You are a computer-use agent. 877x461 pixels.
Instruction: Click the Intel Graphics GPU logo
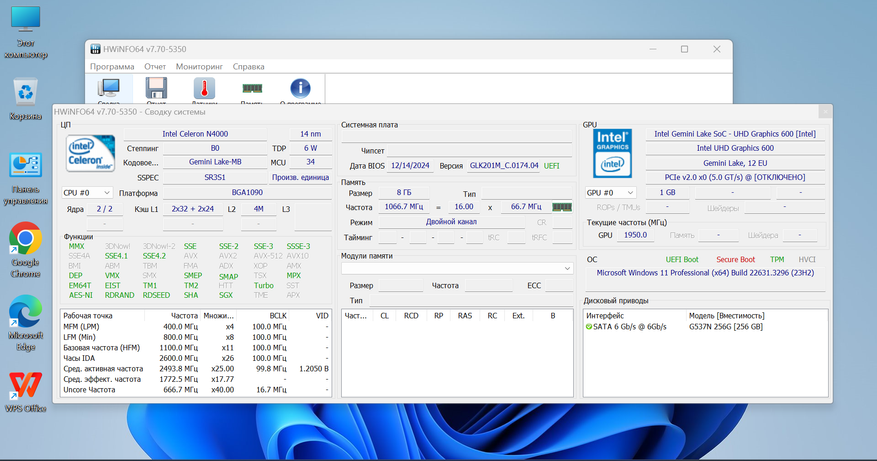click(612, 153)
